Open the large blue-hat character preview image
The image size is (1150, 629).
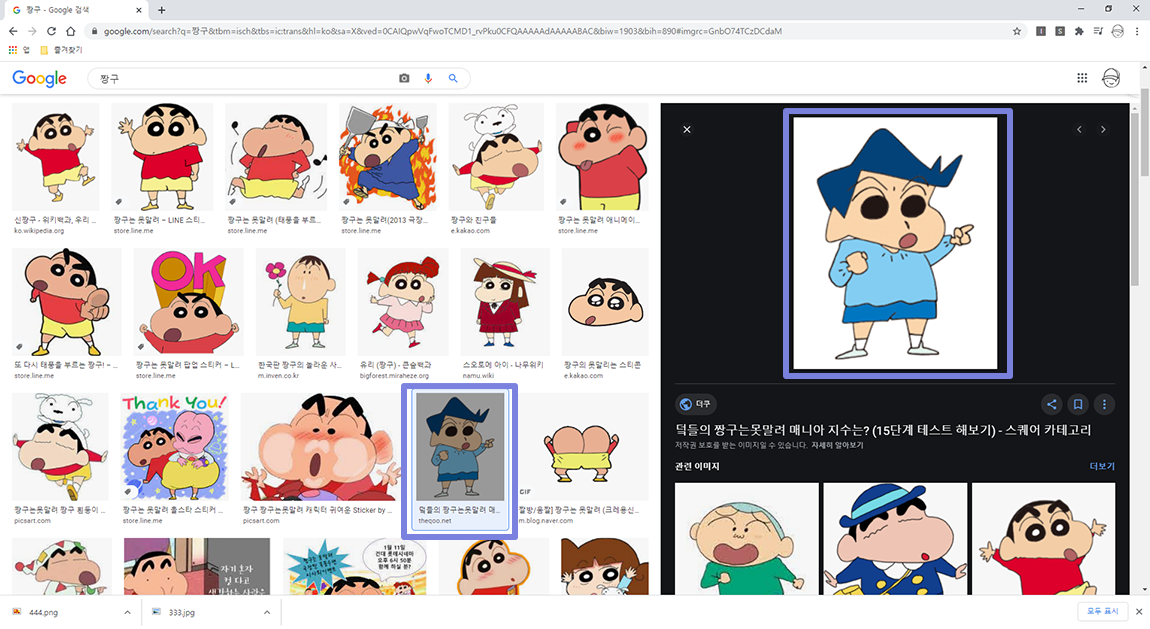[896, 243]
